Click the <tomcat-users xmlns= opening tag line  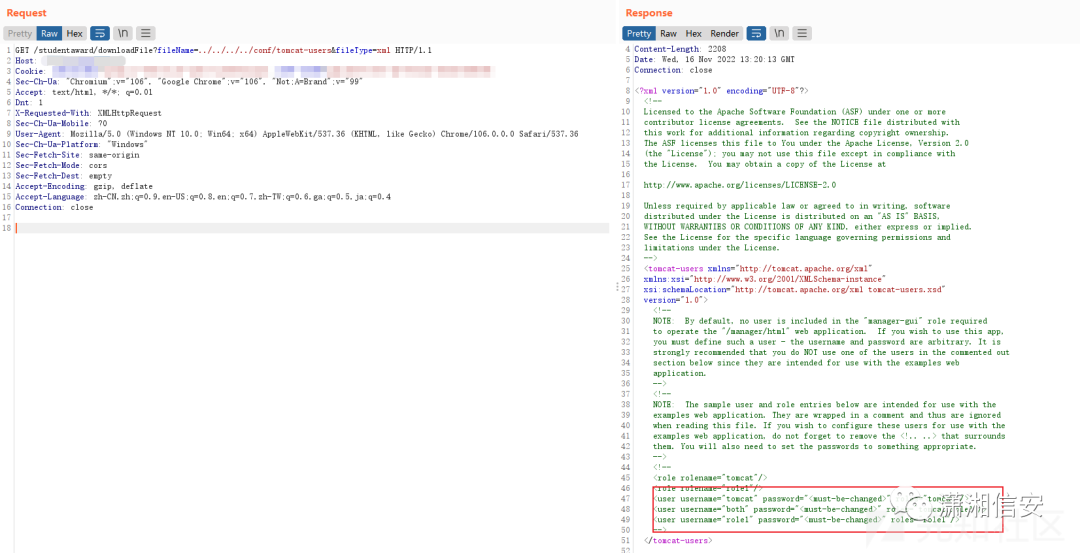pyautogui.click(x=758, y=269)
